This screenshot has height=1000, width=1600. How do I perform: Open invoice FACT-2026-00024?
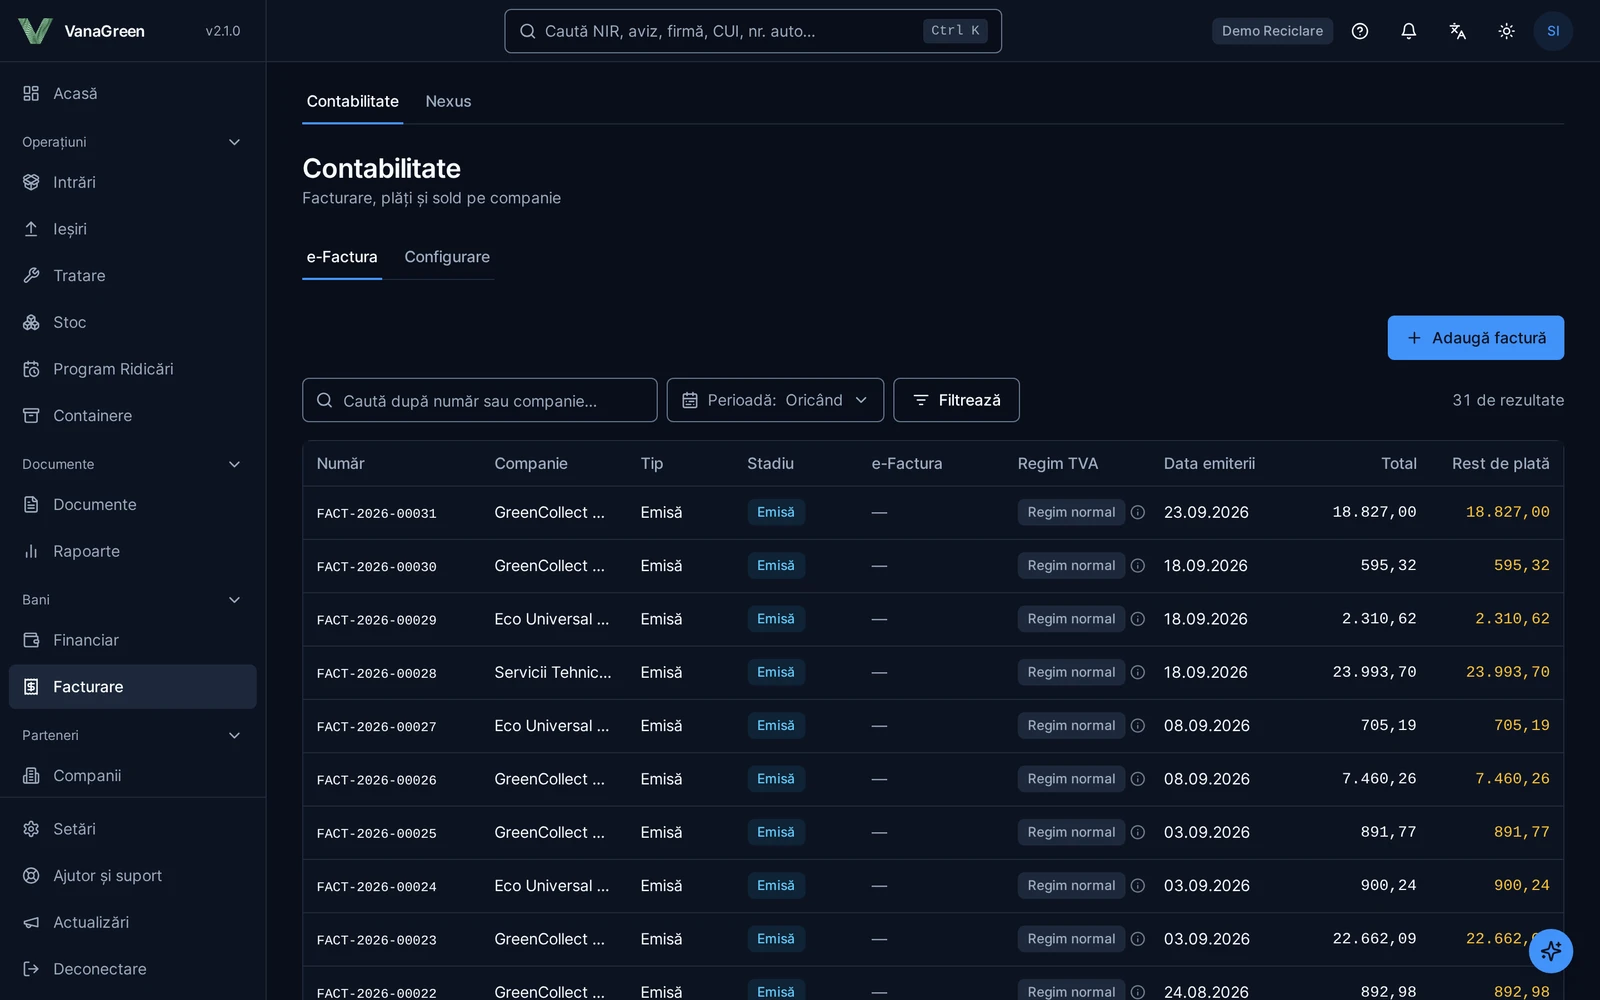[376, 887]
